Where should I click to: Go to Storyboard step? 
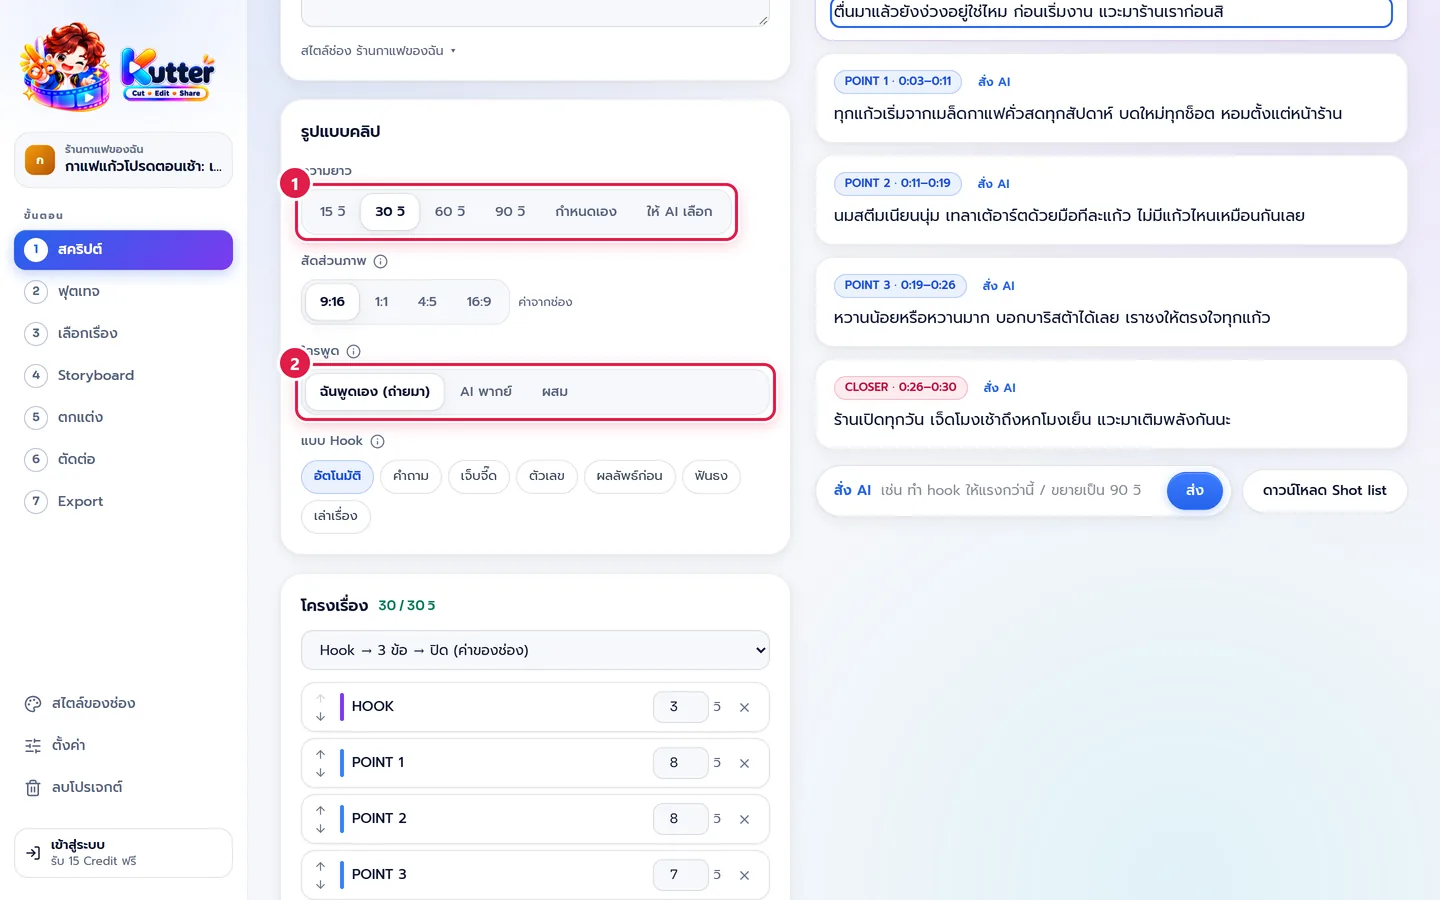coord(123,375)
